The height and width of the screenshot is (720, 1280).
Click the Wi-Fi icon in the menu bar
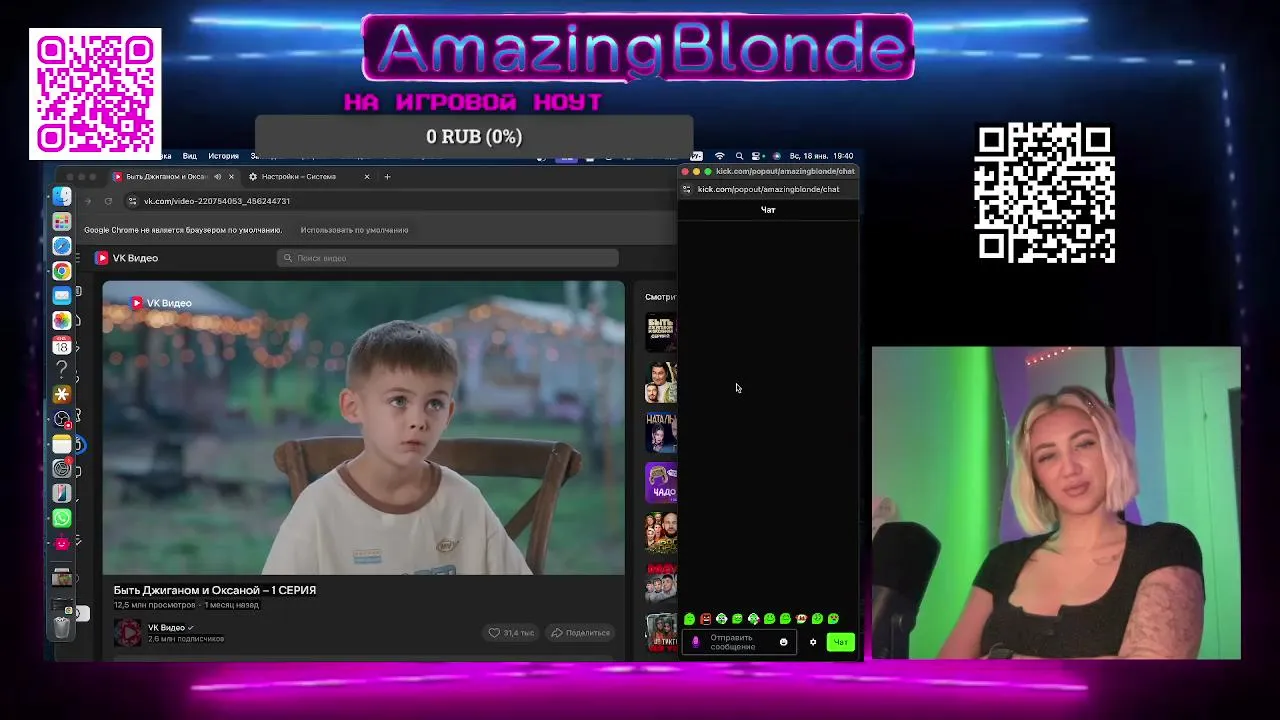(720, 156)
